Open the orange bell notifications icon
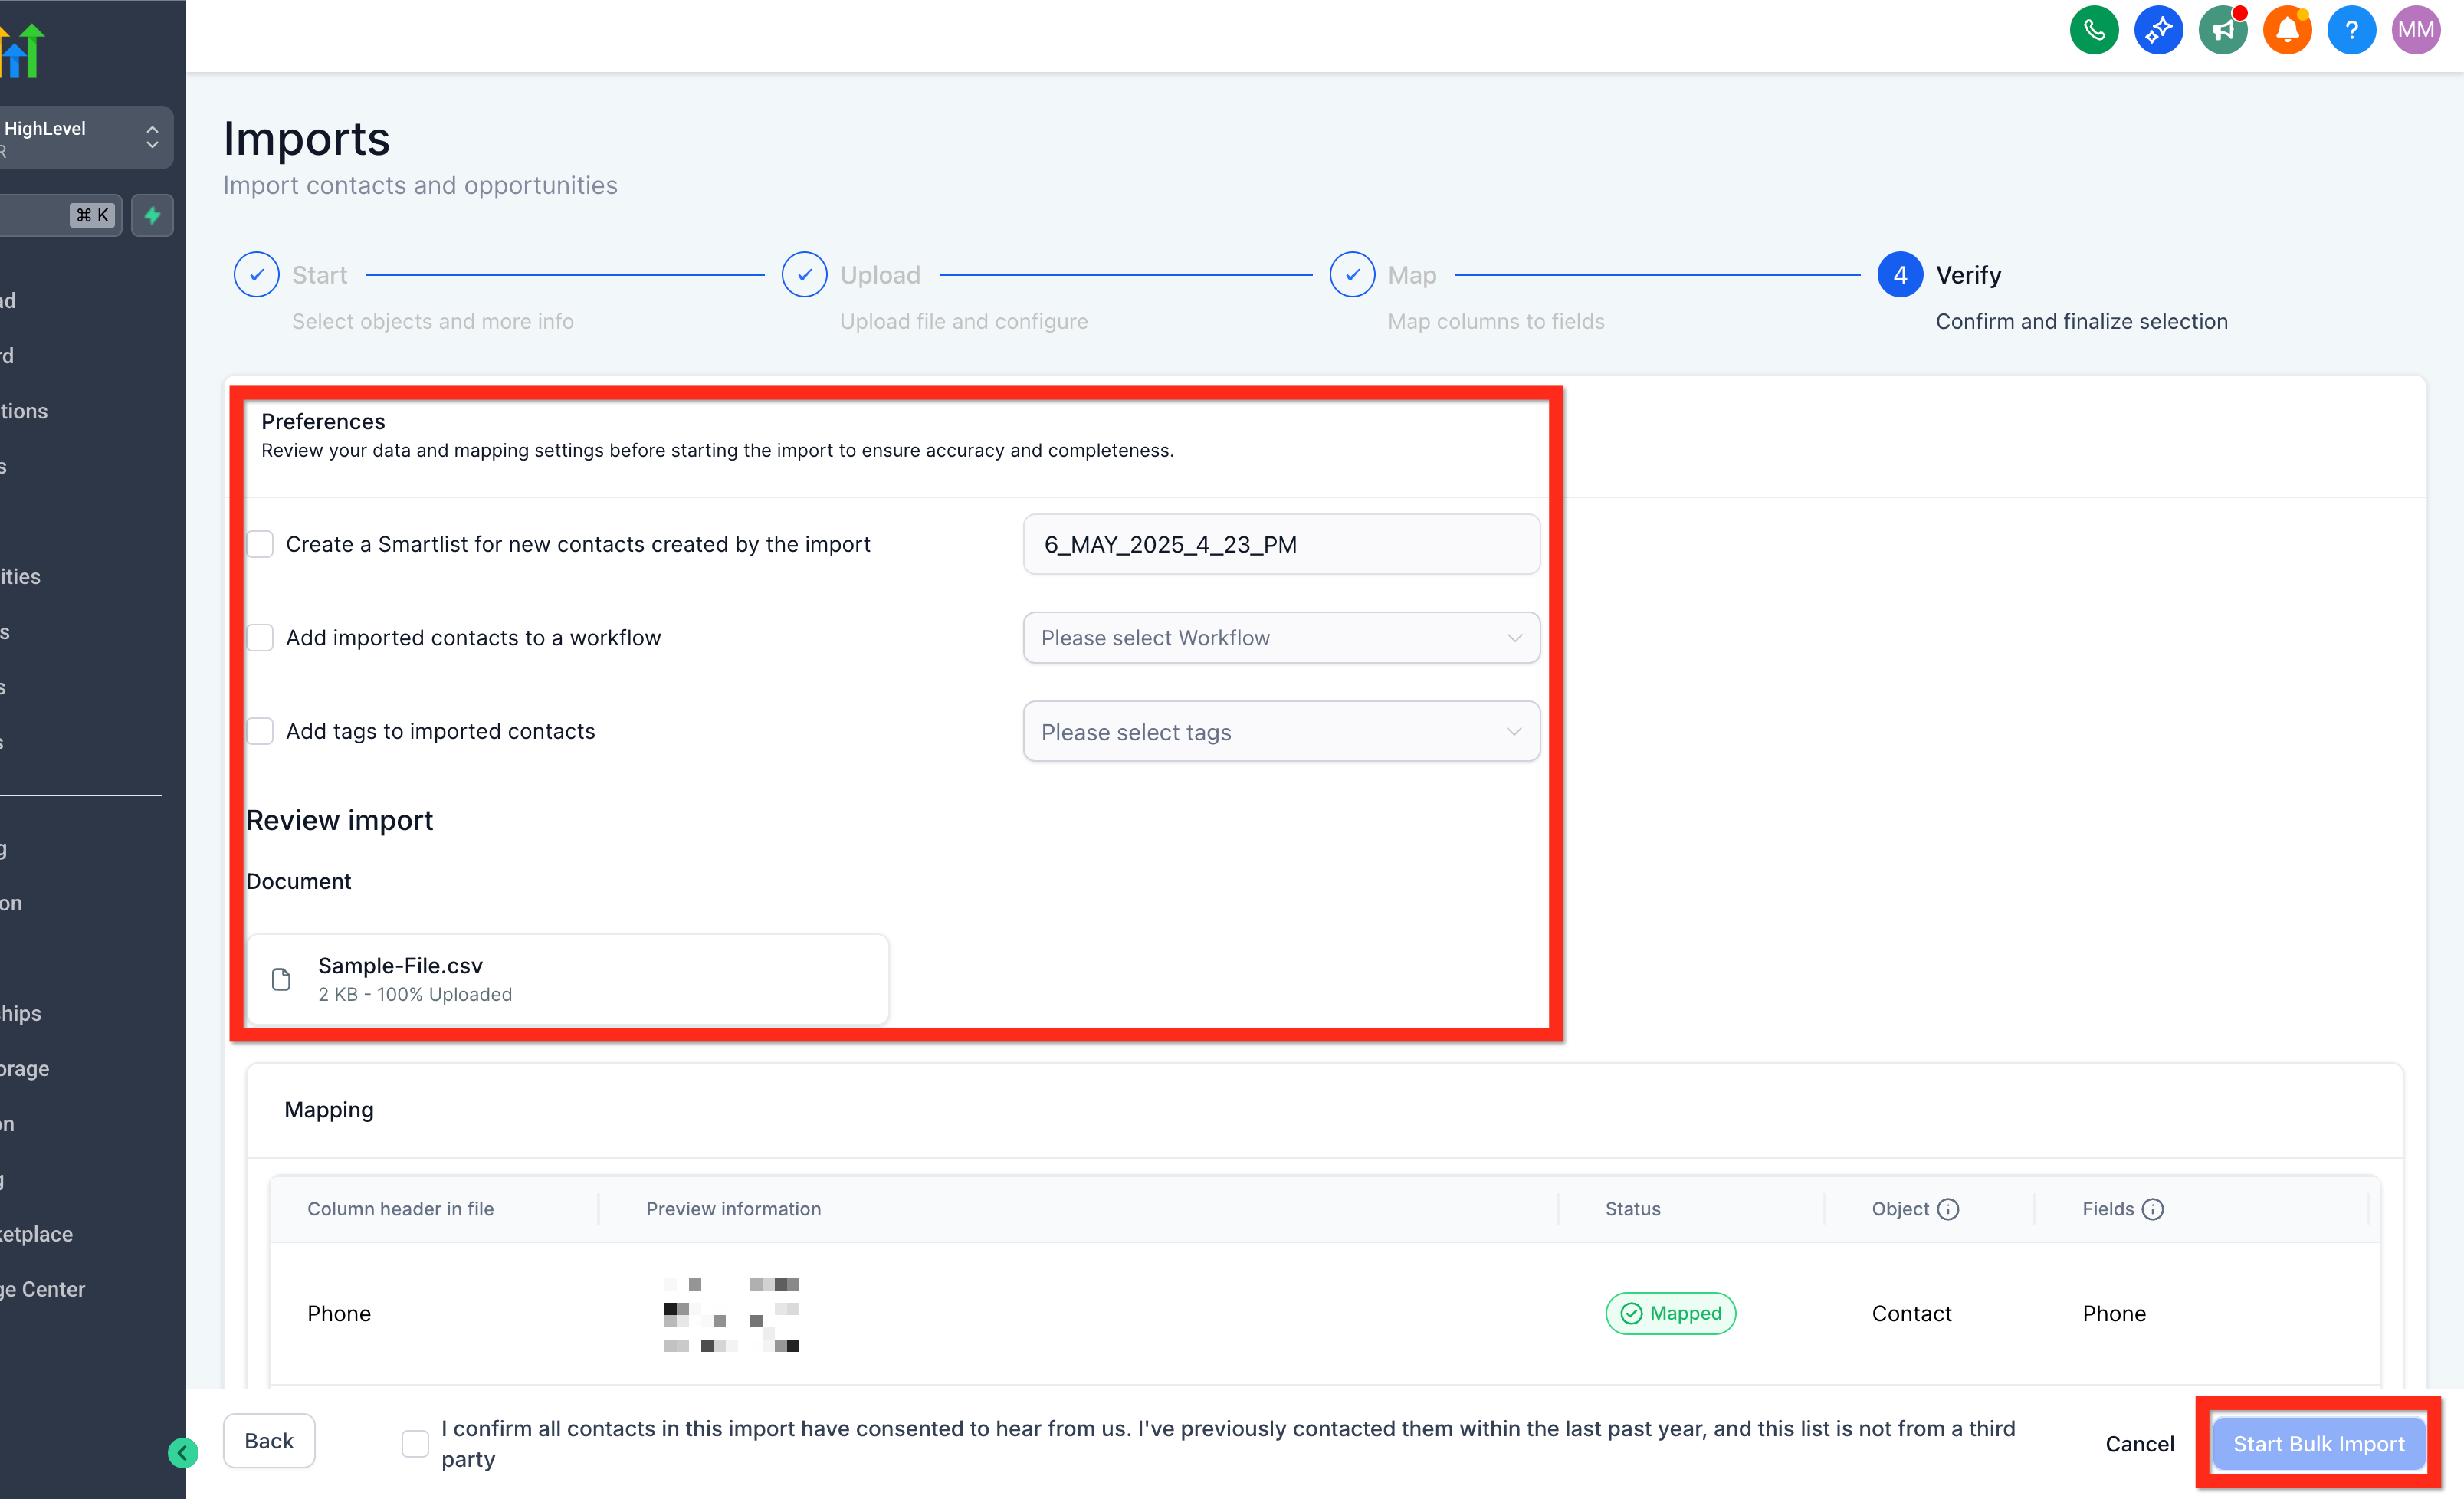Screen dimensions: 2464x1499 pyautogui.click(x=2287, y=30)
